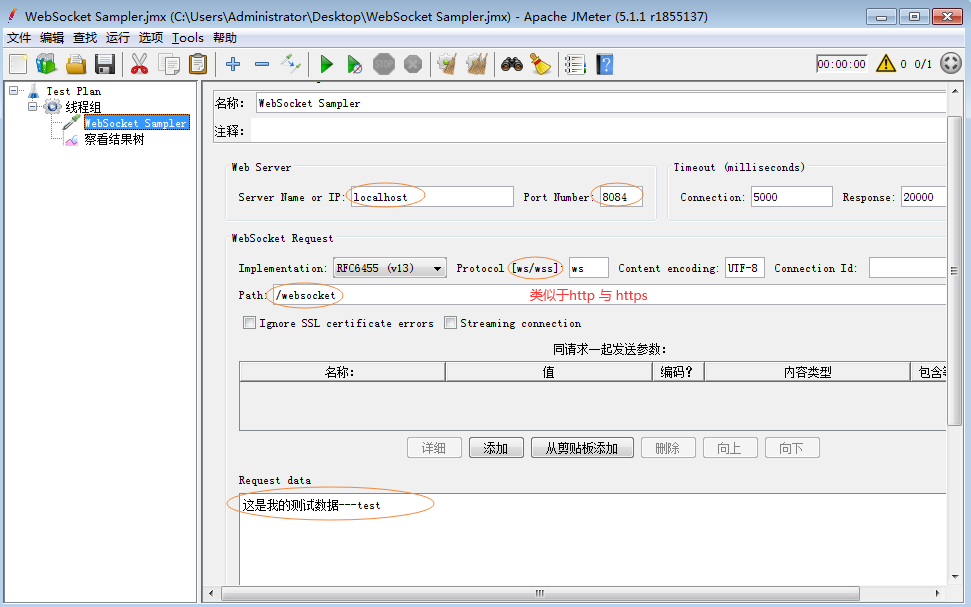The height and width of the screenshot is (607, 971).
Task: Click the Toggle enable/disable icon
Action: tap(291, 64)
